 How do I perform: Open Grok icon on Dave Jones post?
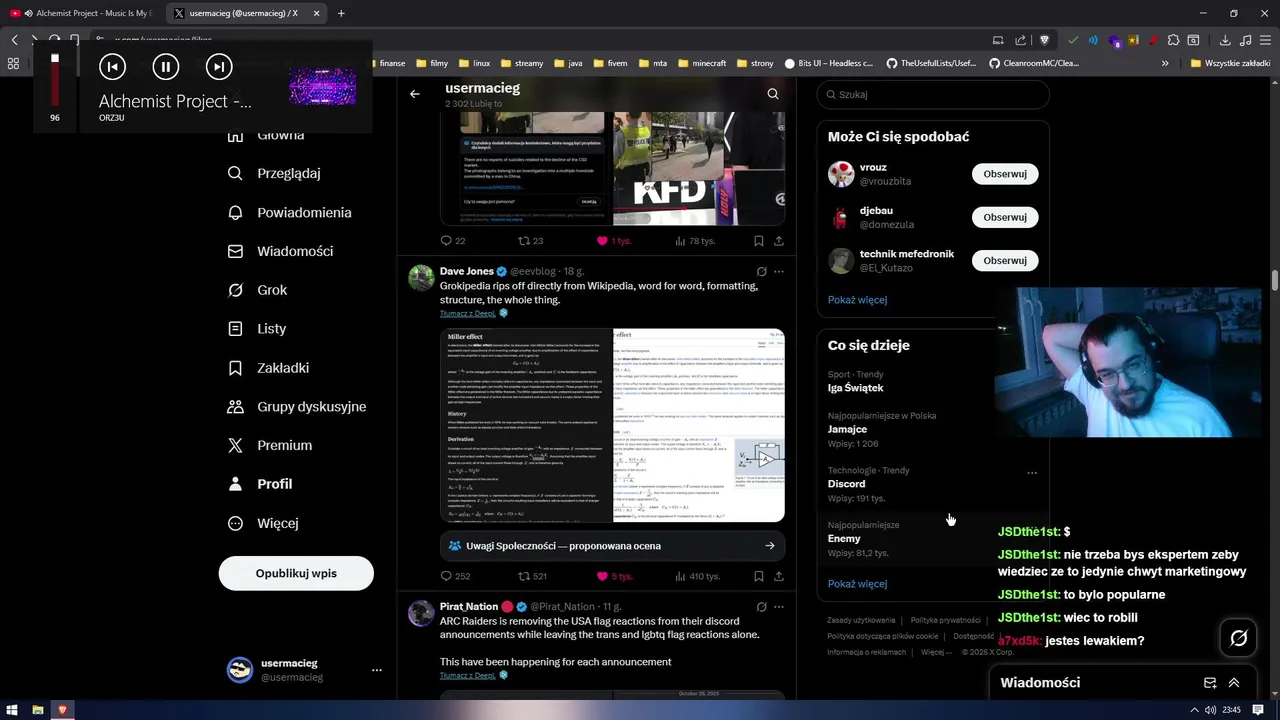pos(761,271)
